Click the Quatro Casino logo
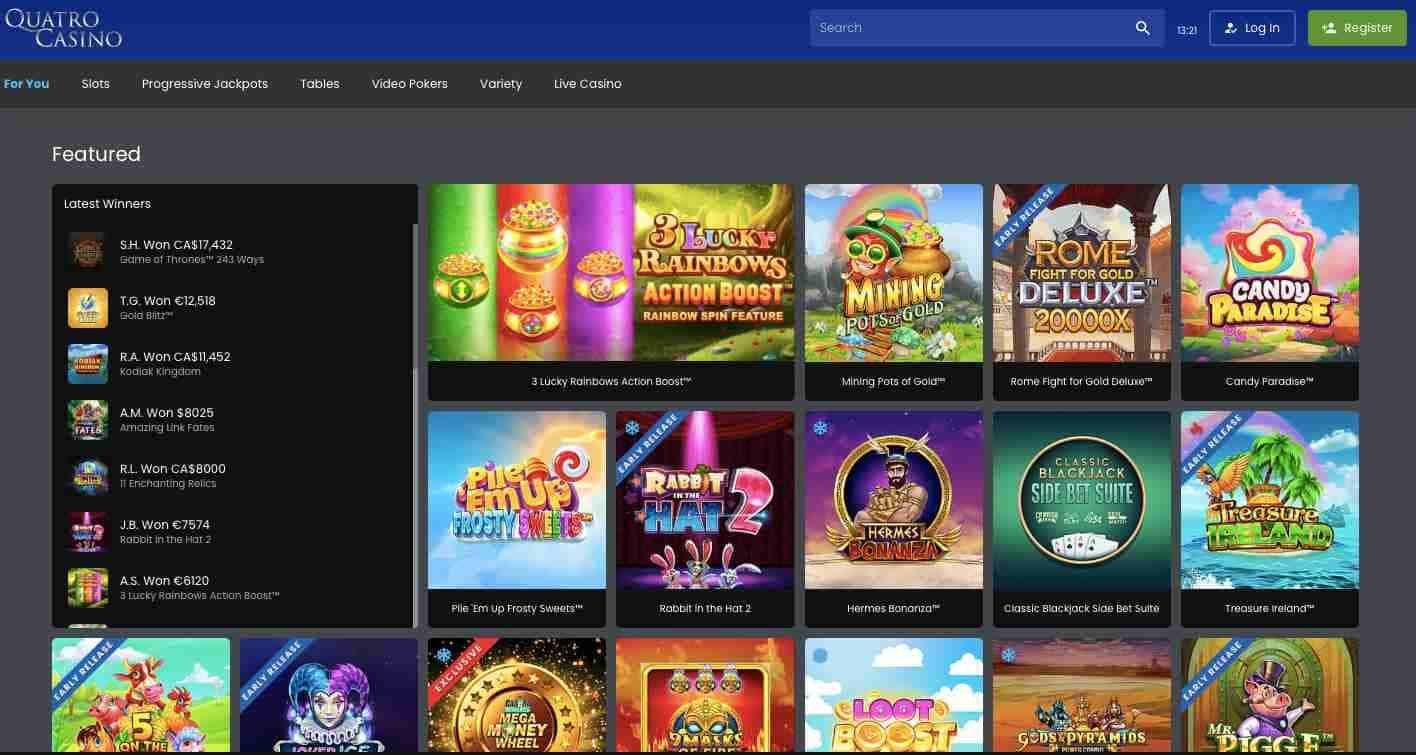 [x=64, y=28]
